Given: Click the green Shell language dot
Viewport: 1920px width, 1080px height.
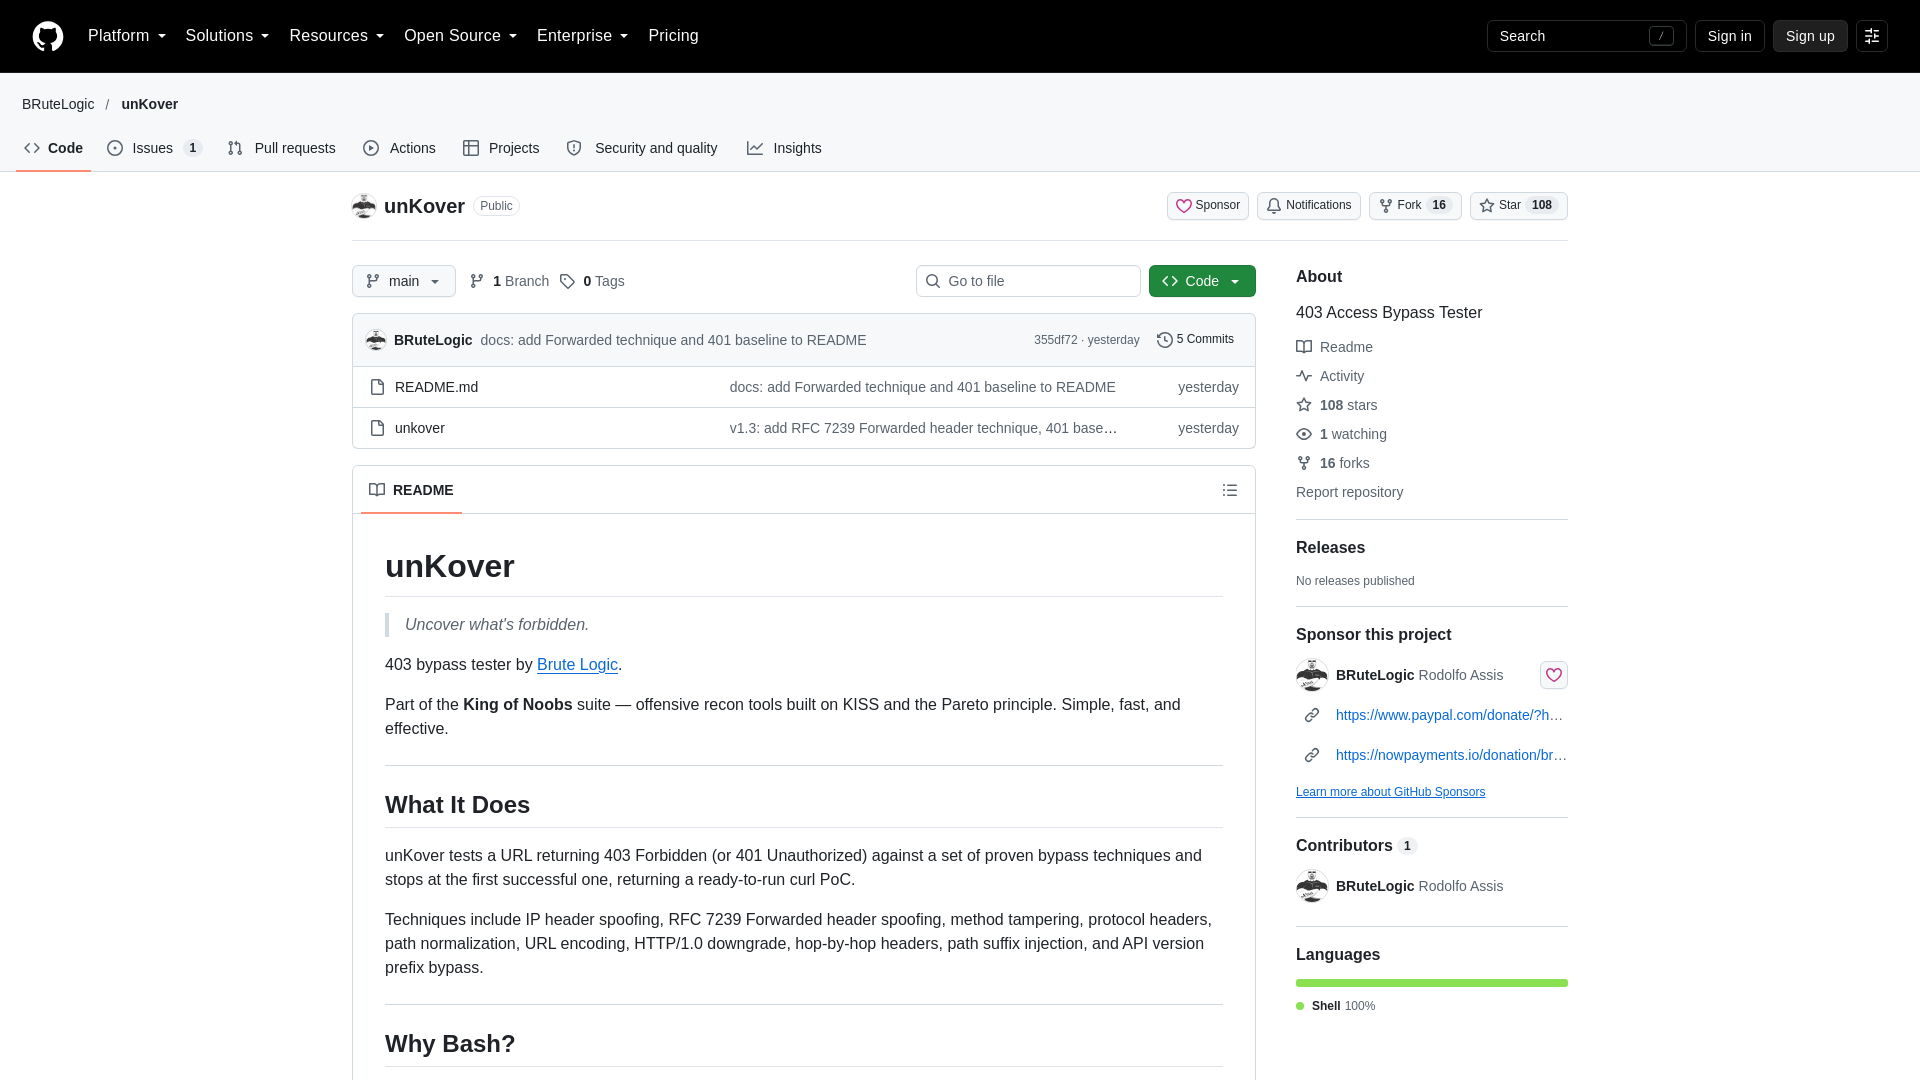Looking at the screenshot, I should click(1300, 1006).
